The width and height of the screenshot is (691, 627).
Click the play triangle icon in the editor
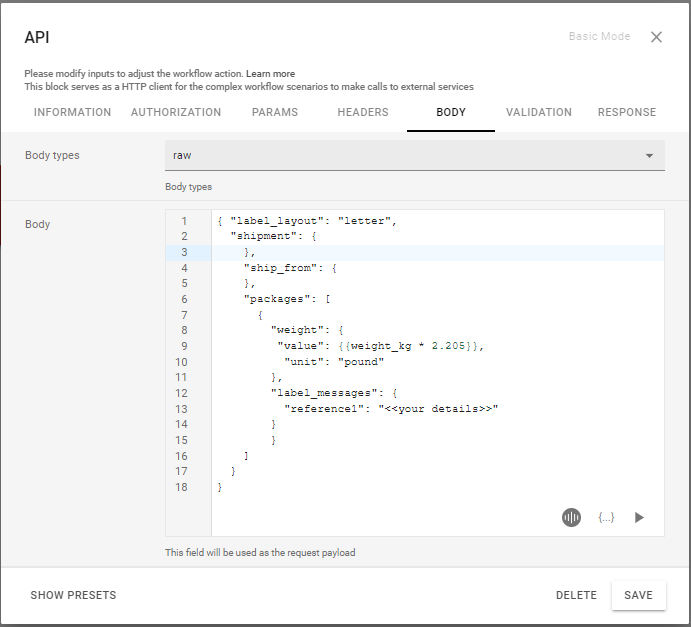point(639,517)
